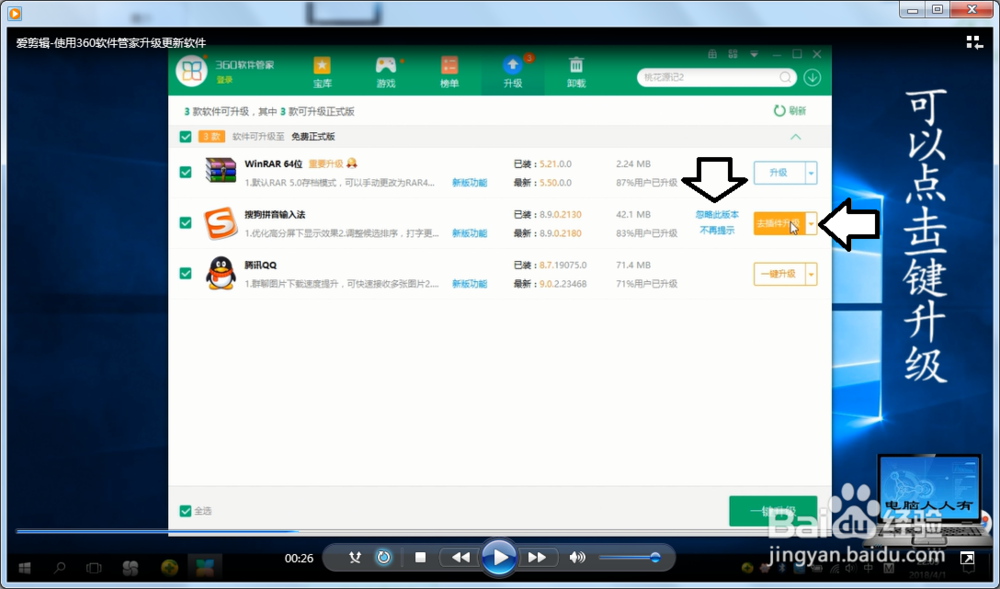Switch to the 游戏 tab
The height and width of the screenshot is (589, 1000).
386,72
